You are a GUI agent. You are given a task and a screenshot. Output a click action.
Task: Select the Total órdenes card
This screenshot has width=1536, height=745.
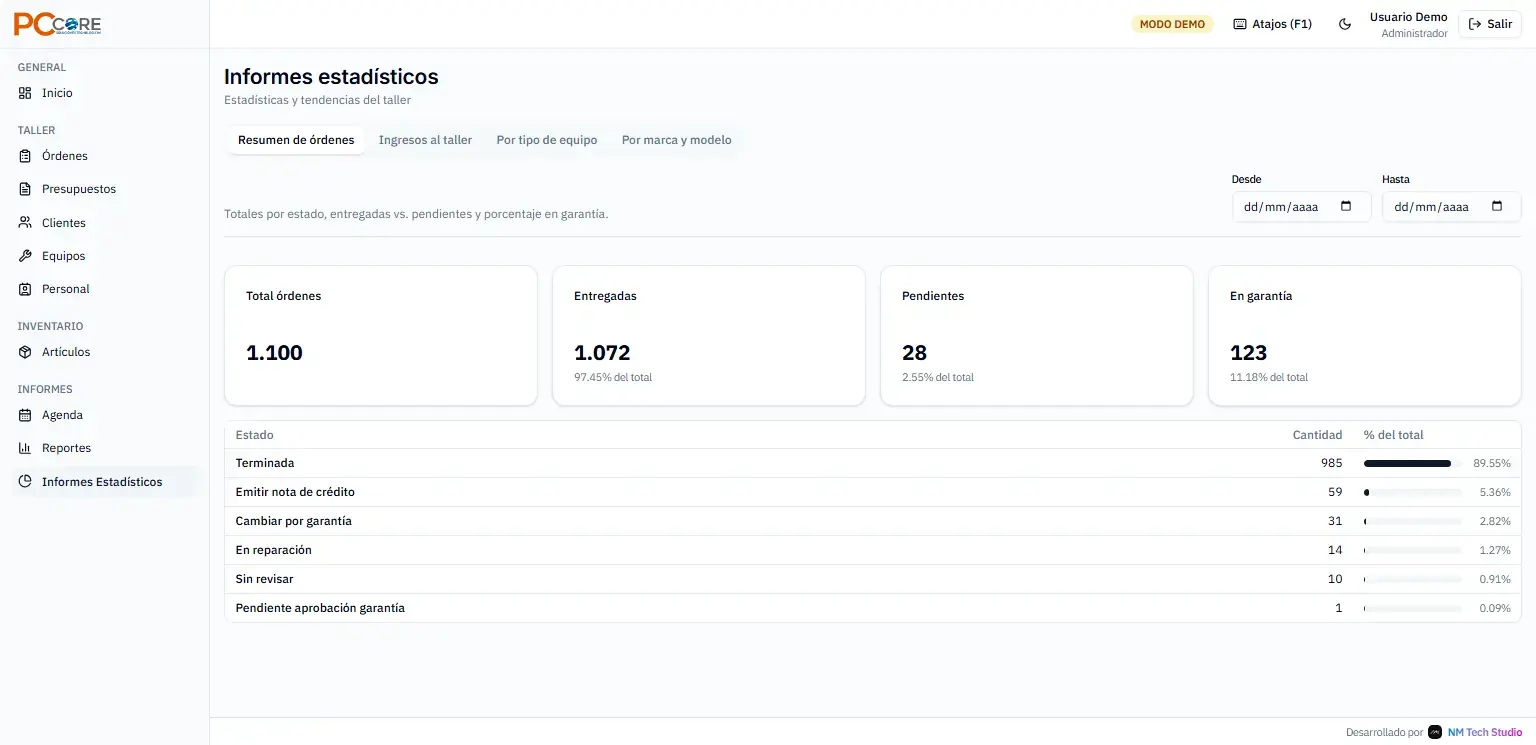tap(381, 336)
